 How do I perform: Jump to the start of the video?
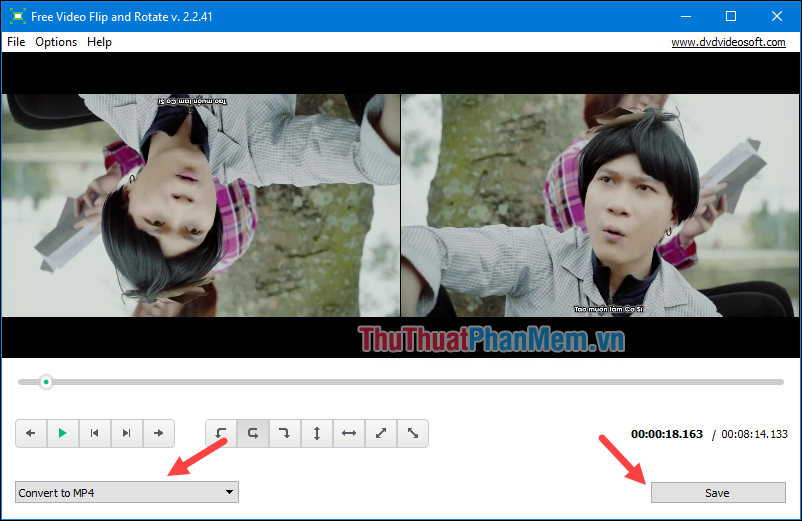(95, 433)
